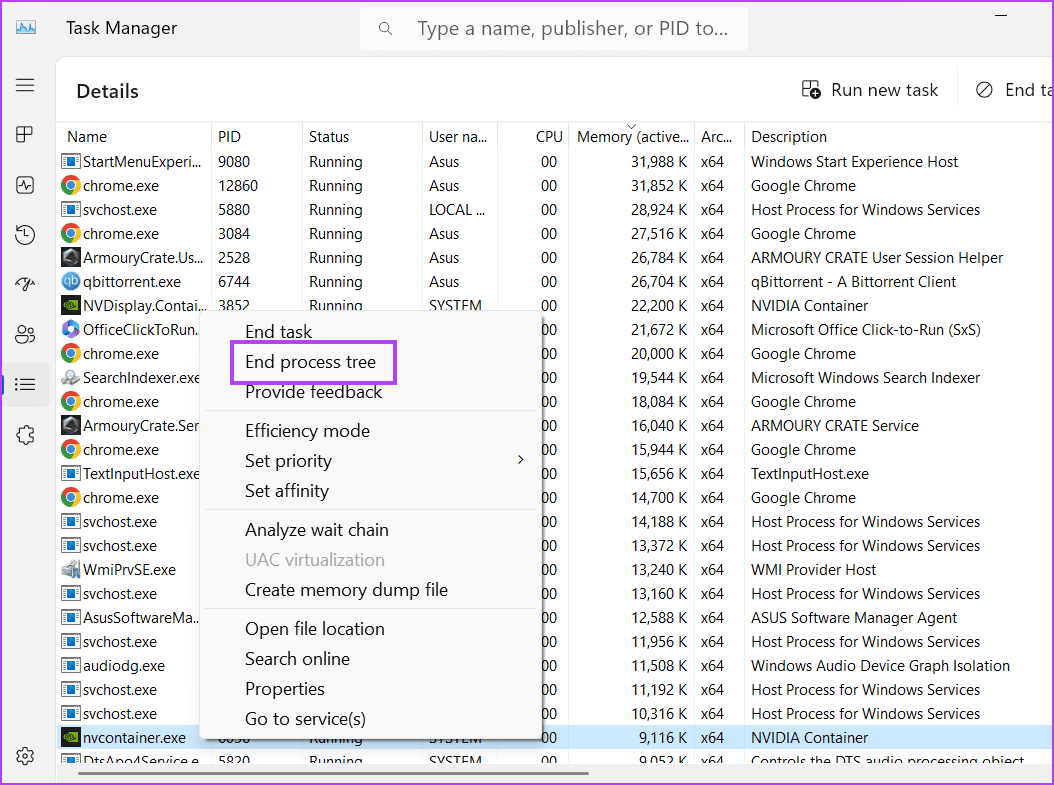This screenshot has width=1054, height=785.
Task: Click Chrome icon for PID 12860
Action: coord(71,185)
